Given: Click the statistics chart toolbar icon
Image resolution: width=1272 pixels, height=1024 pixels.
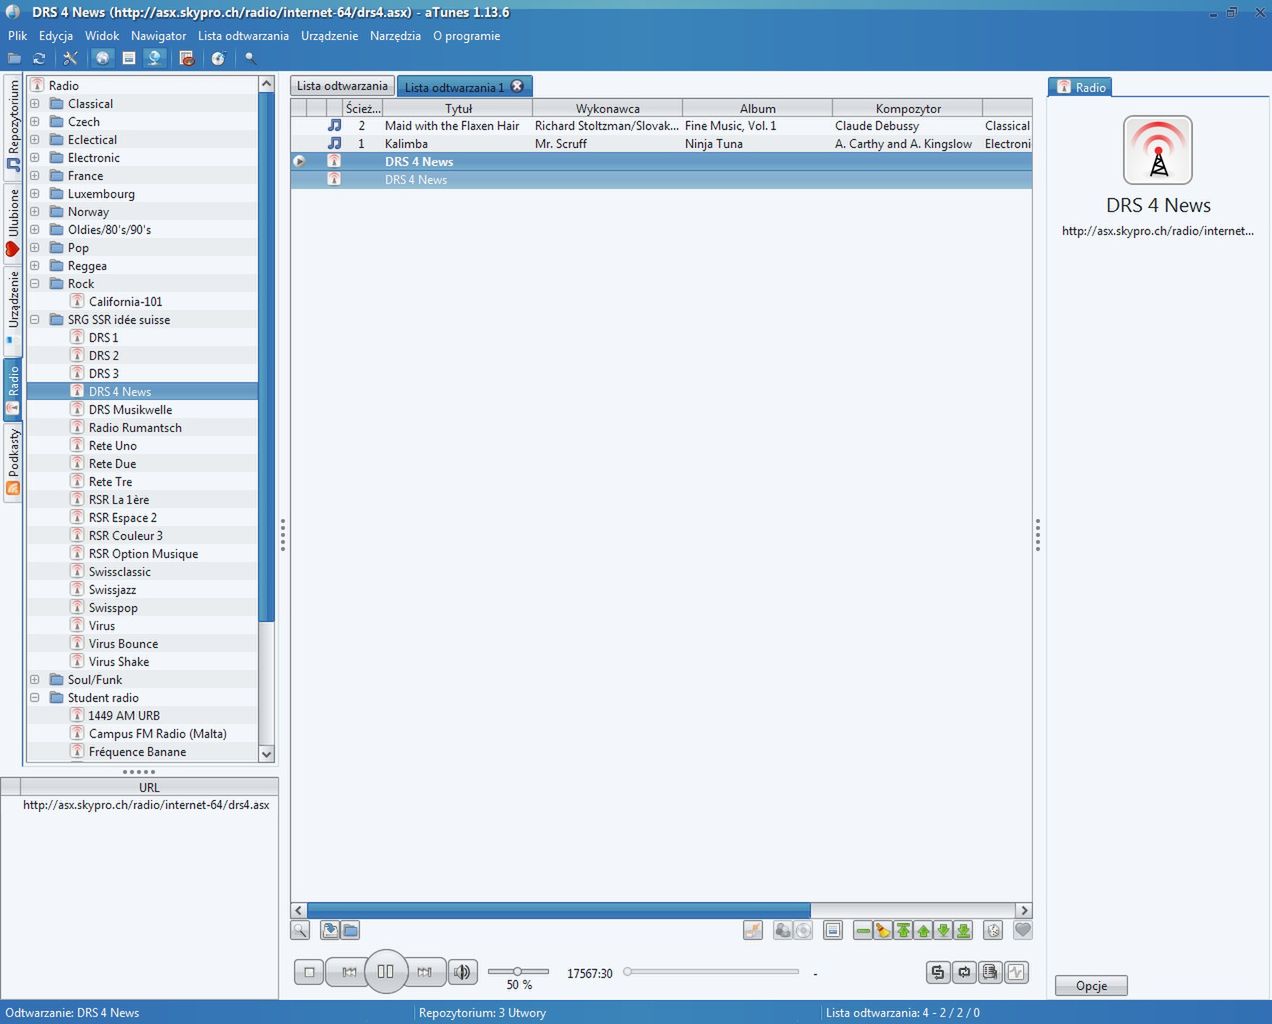Looking at the screenshot, I should [x=186, y=59].
